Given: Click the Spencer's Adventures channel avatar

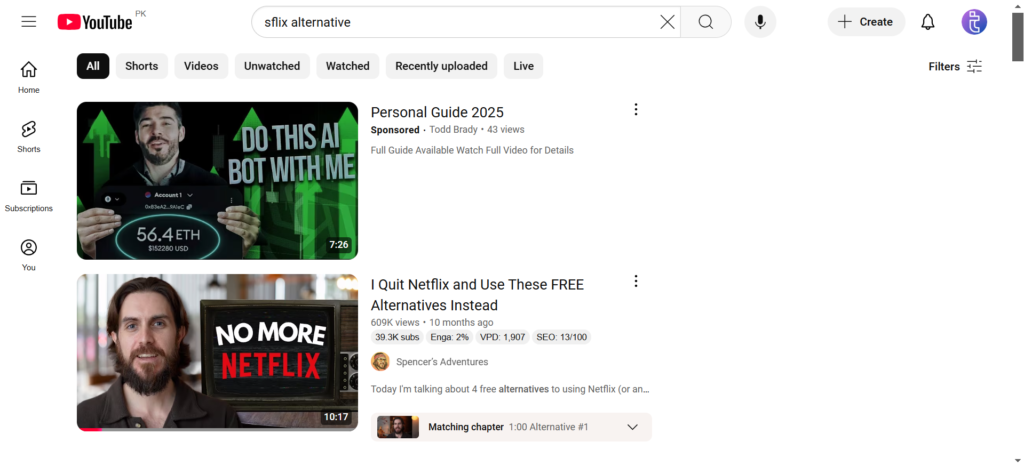Looking at the screenshot, I should [x=380, y=362].
